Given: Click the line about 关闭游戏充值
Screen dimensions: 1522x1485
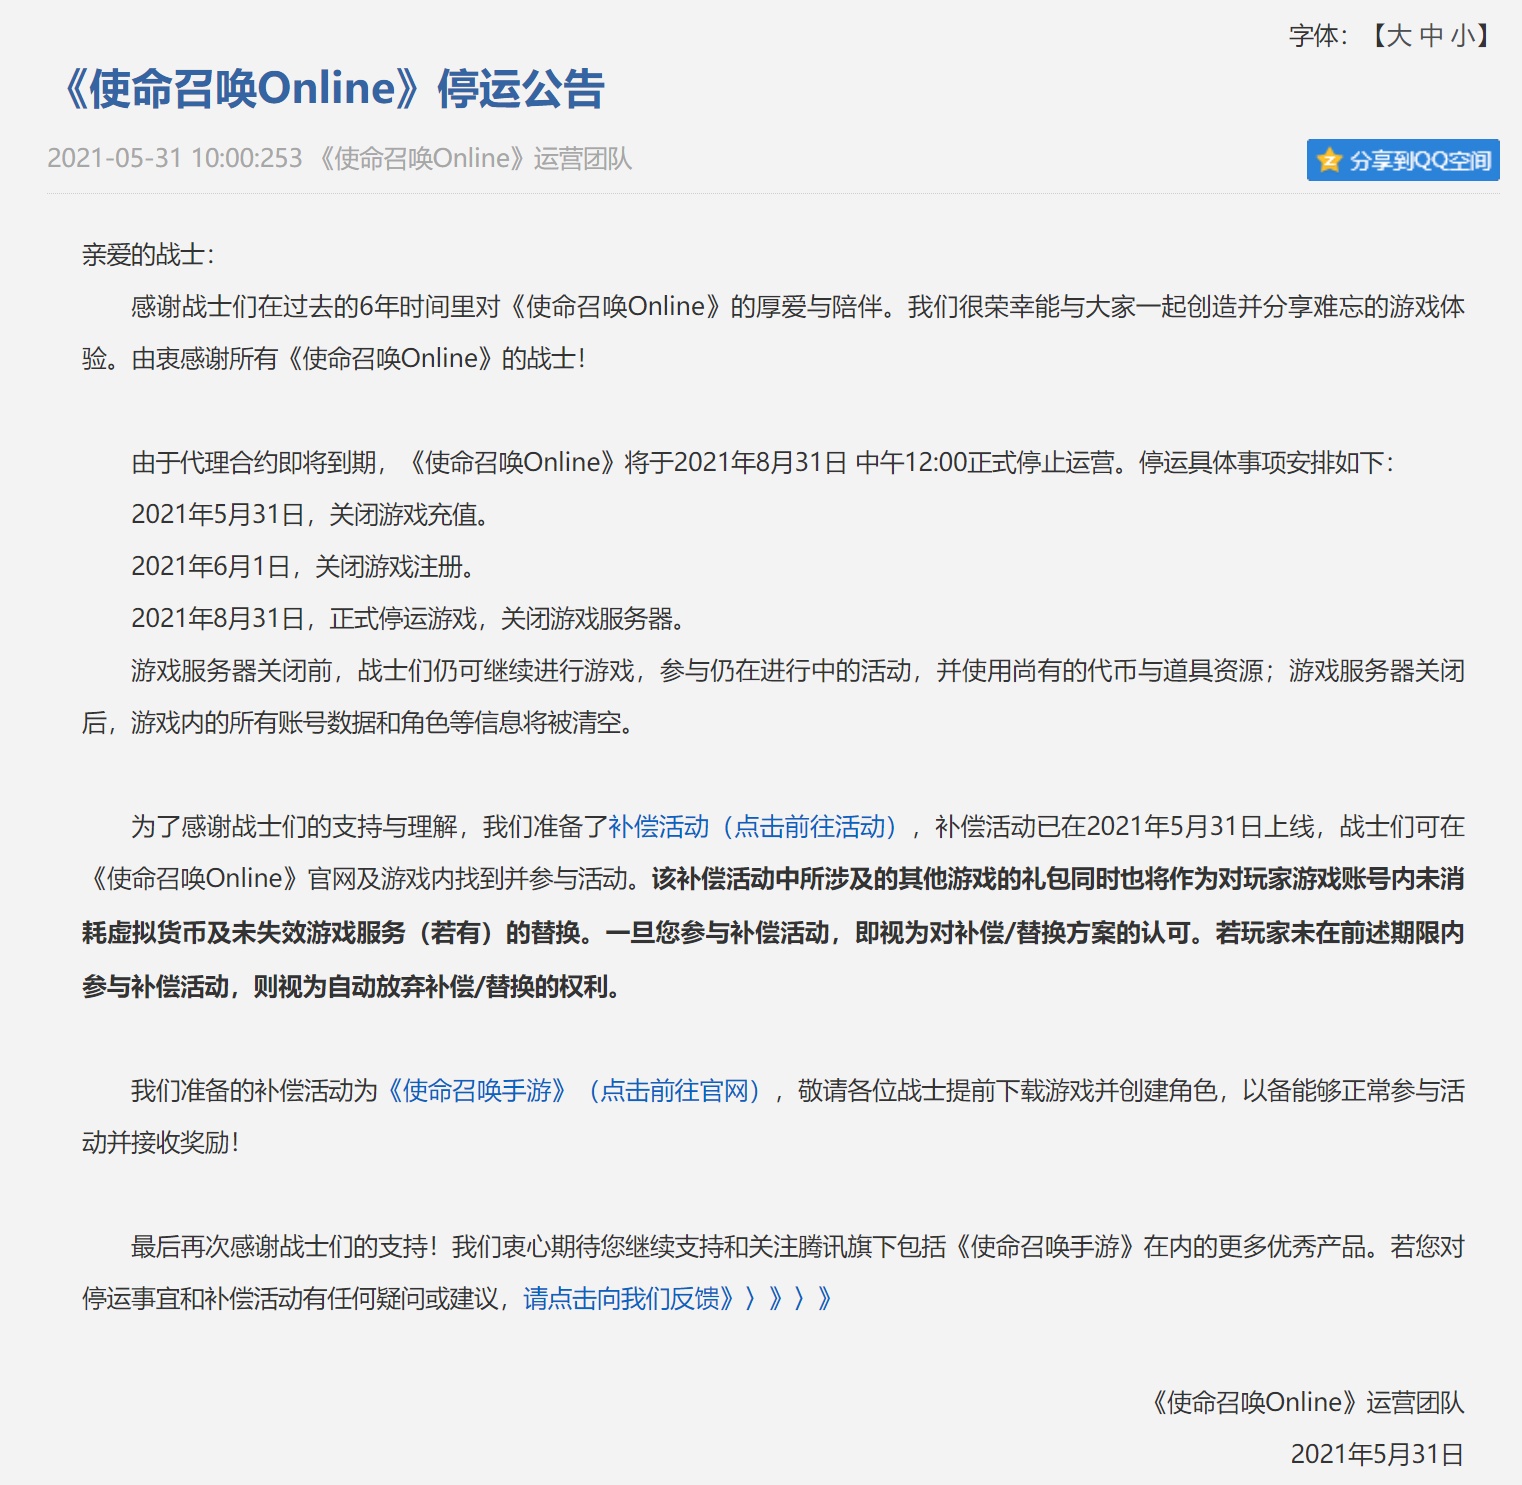Looking at the screenshot, I should [311, 515].
